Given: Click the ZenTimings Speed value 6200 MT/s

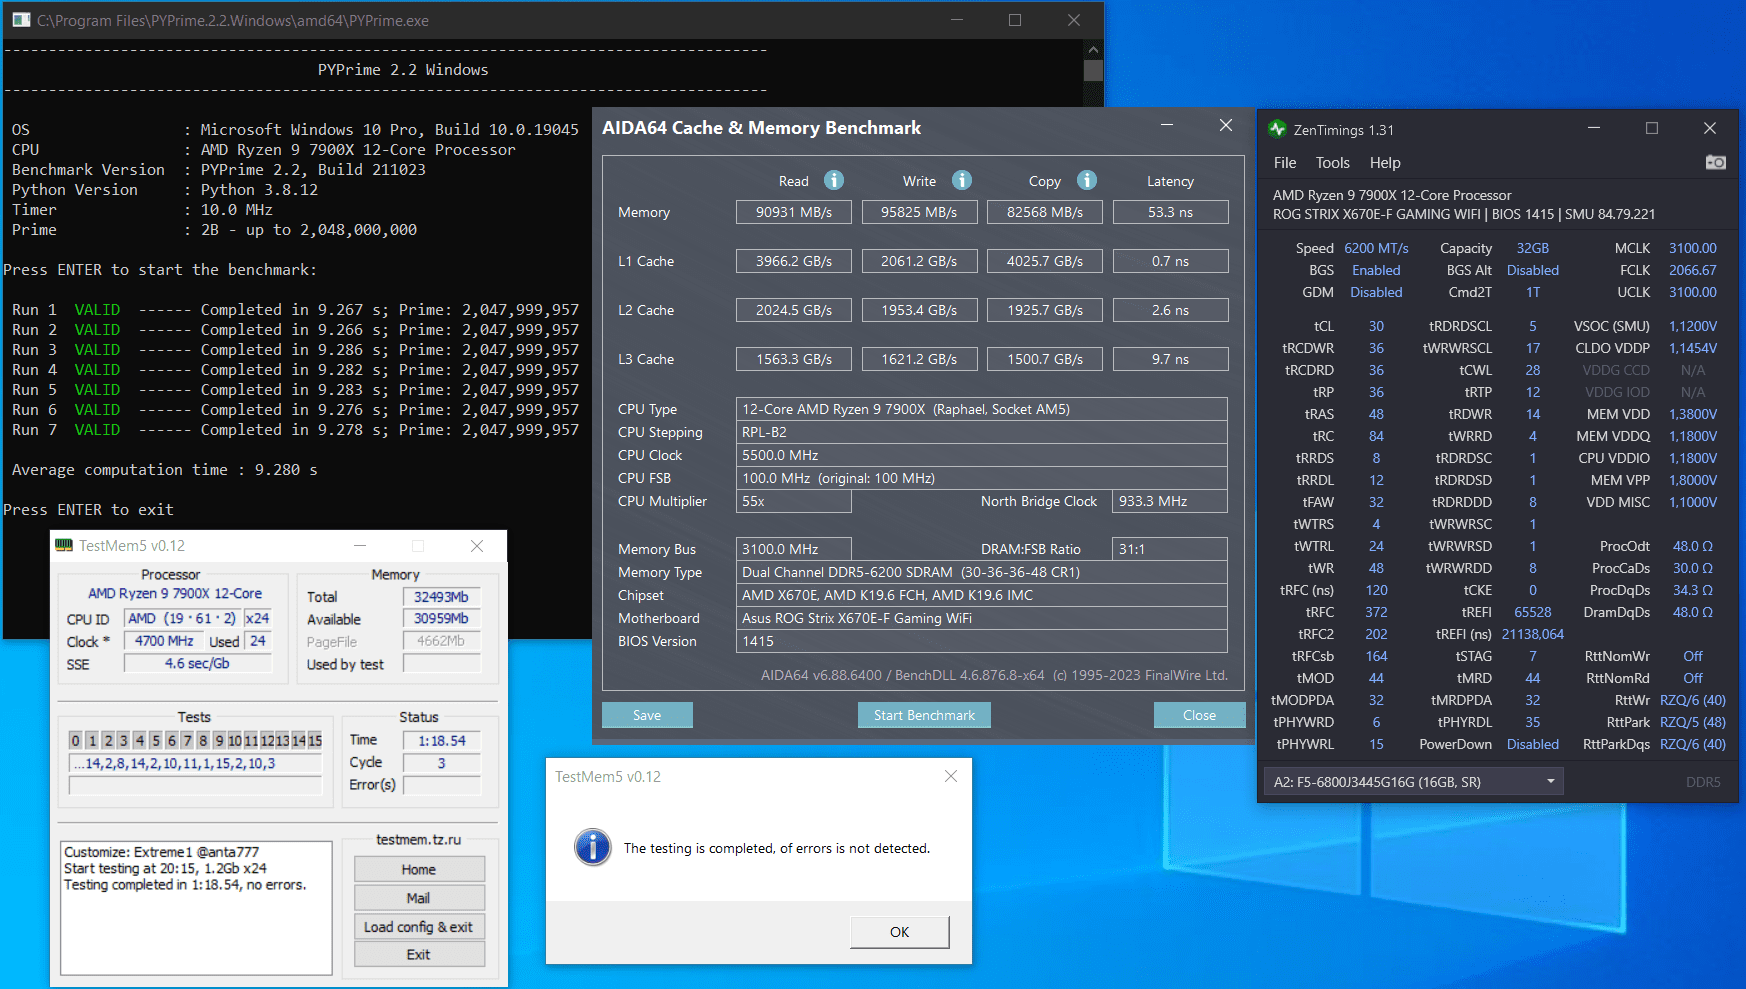Looking at the screenshot, I should click(1376, 248).
